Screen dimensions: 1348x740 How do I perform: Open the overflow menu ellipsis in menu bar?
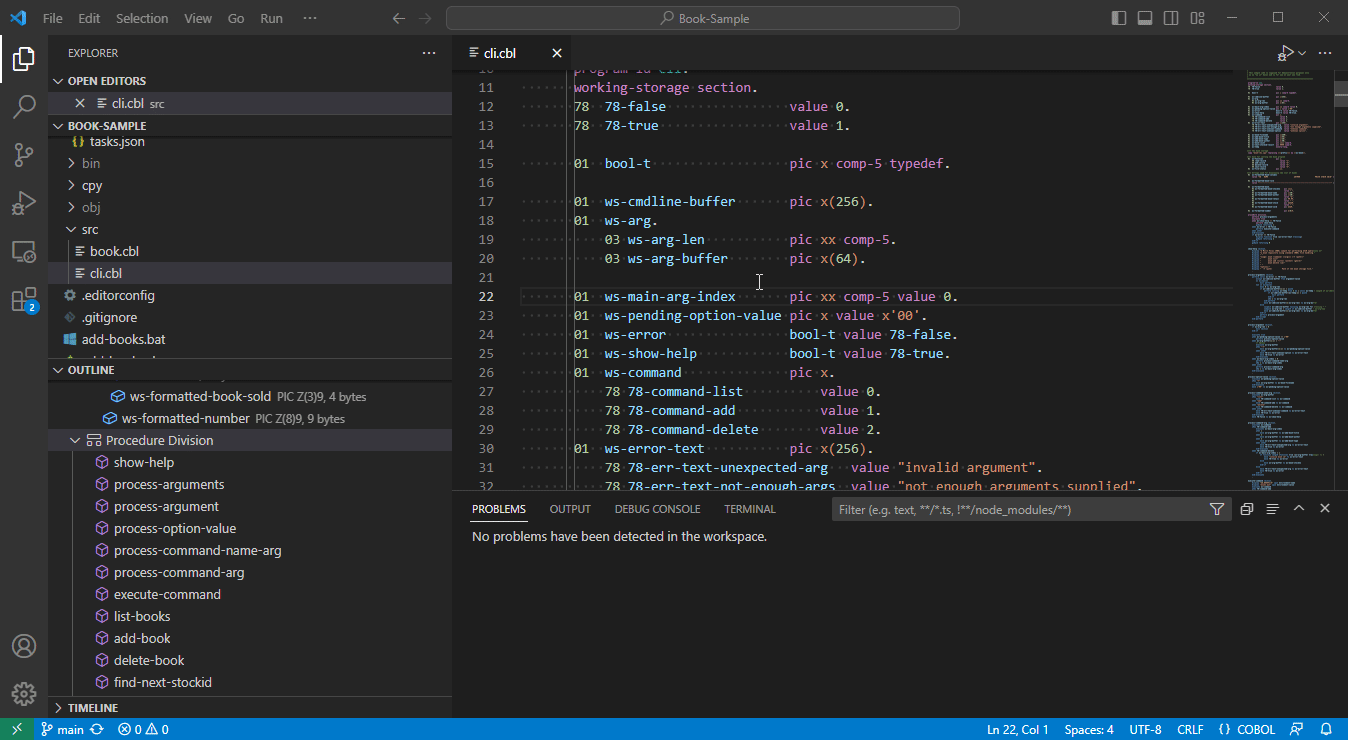tap(310, 18)
